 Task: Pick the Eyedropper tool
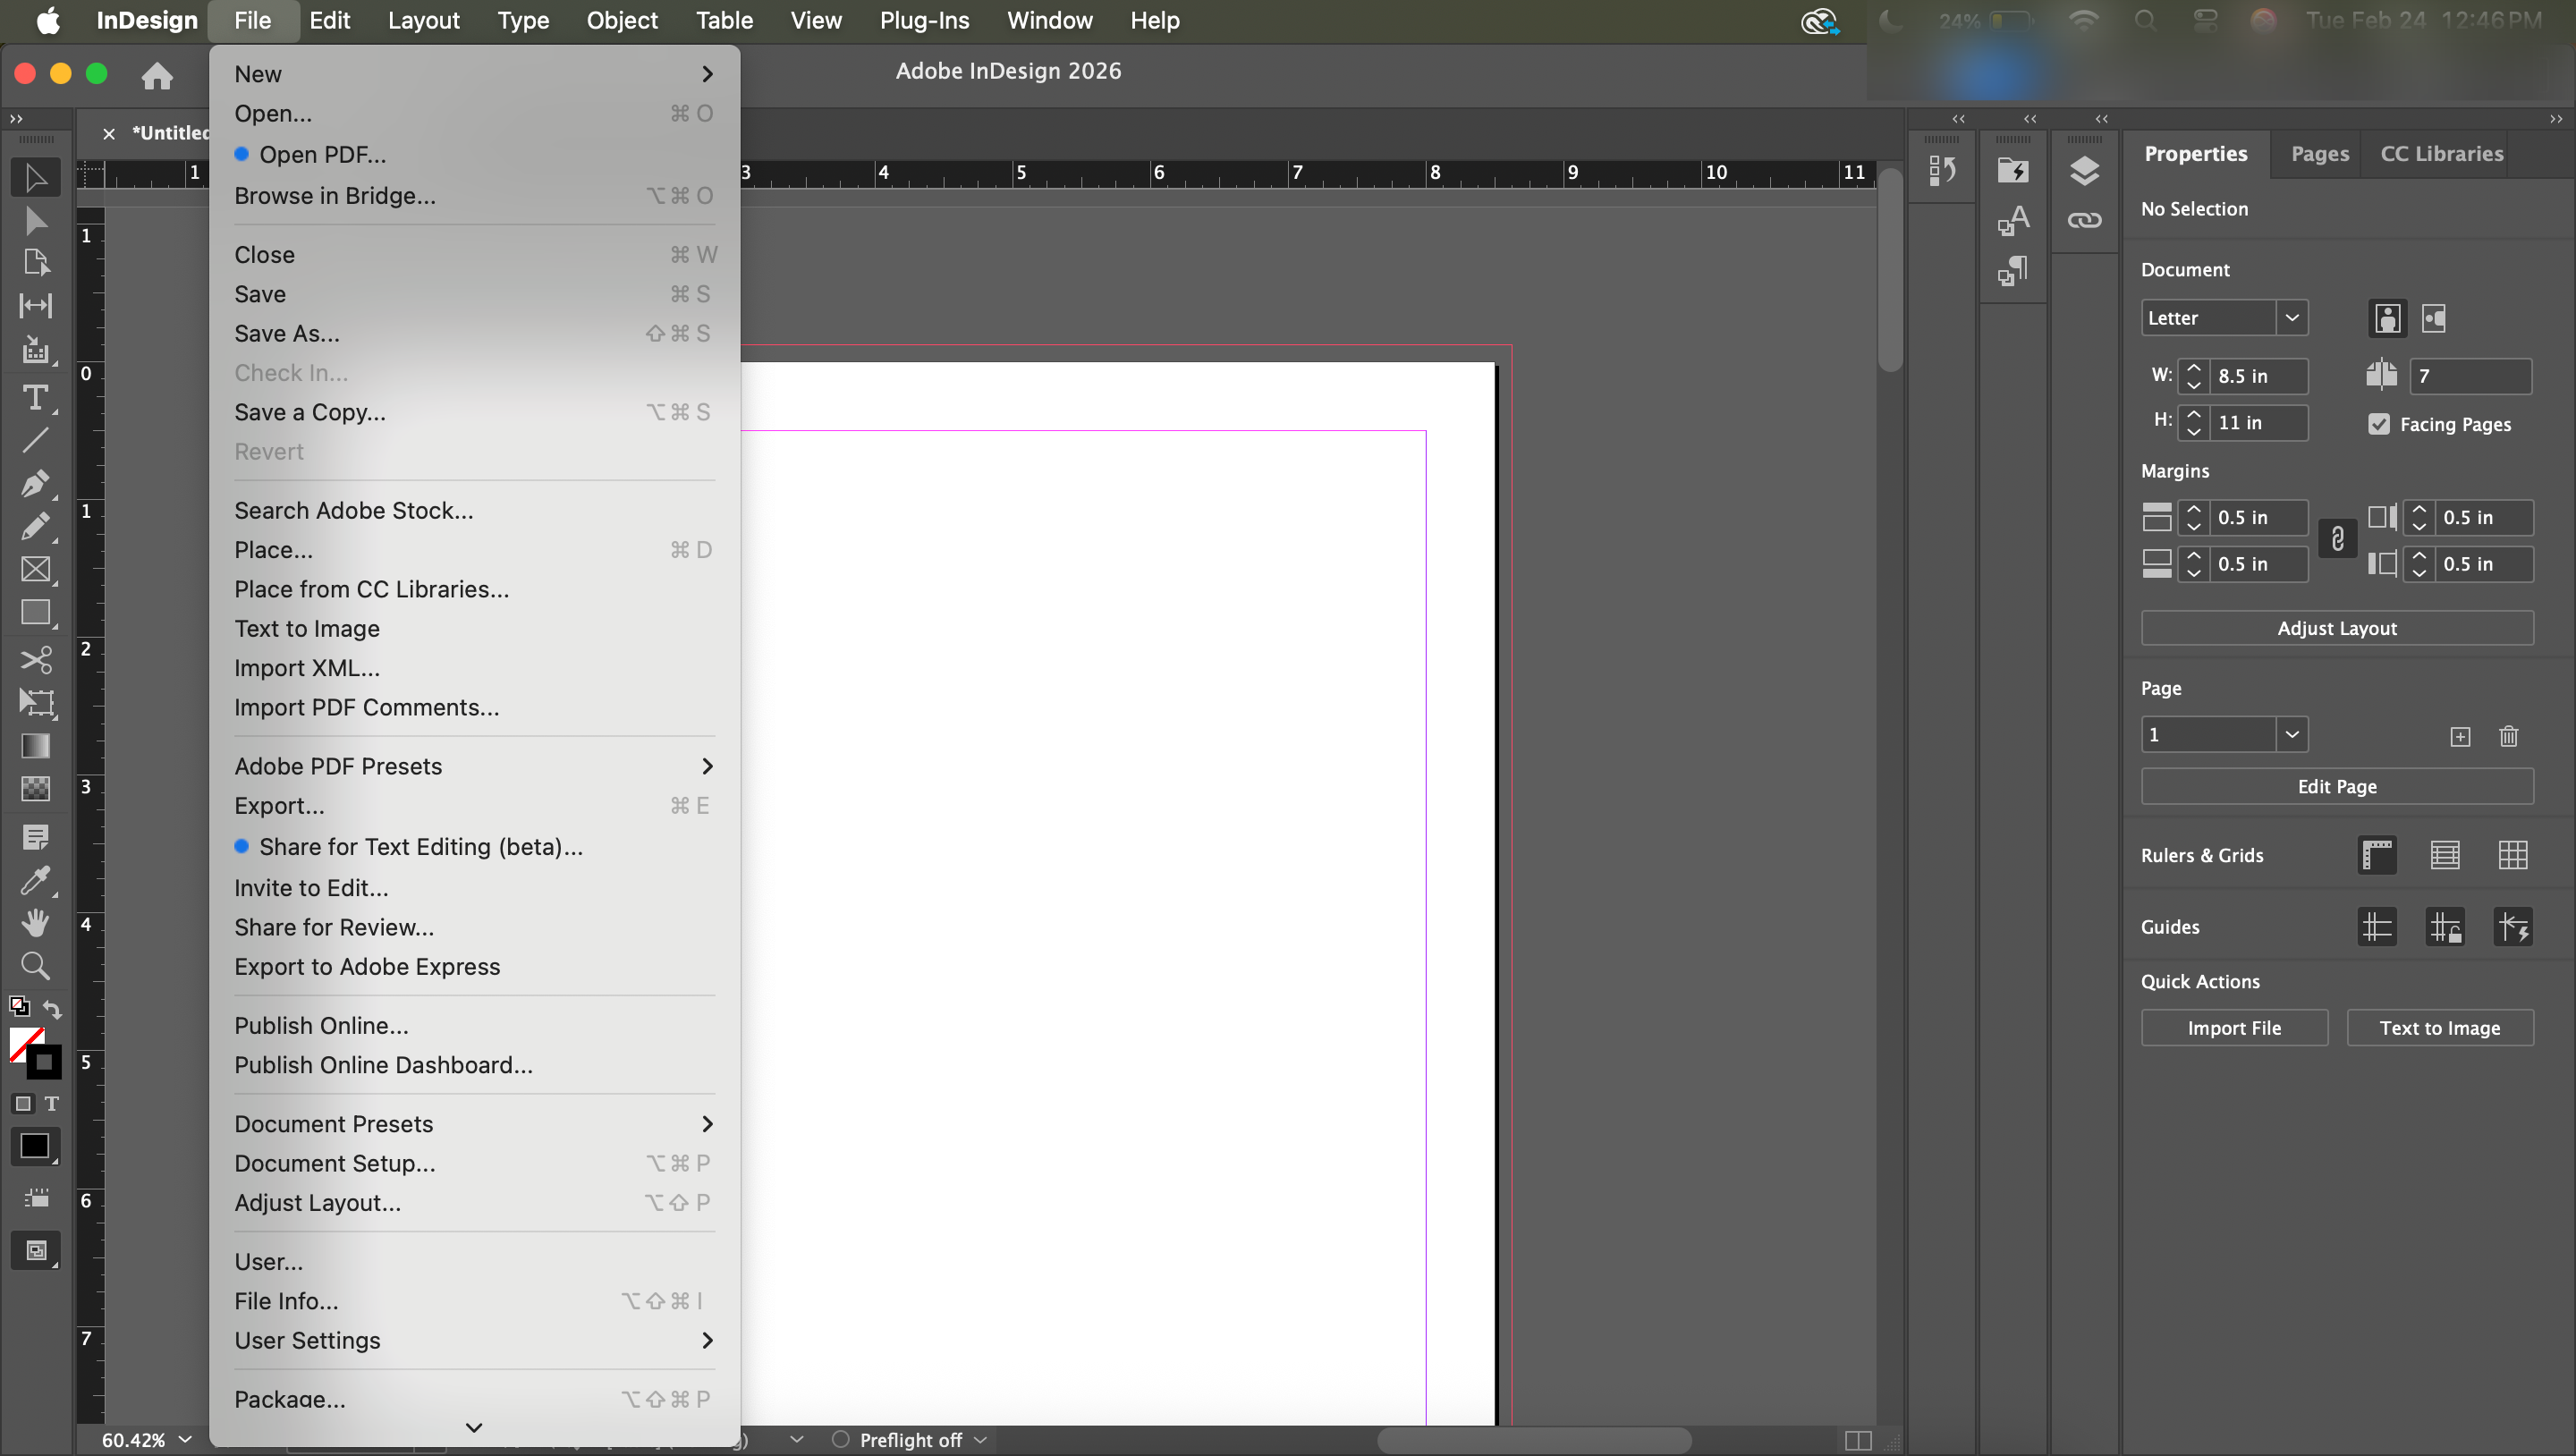pyautogui.click(x=35, y=879)
